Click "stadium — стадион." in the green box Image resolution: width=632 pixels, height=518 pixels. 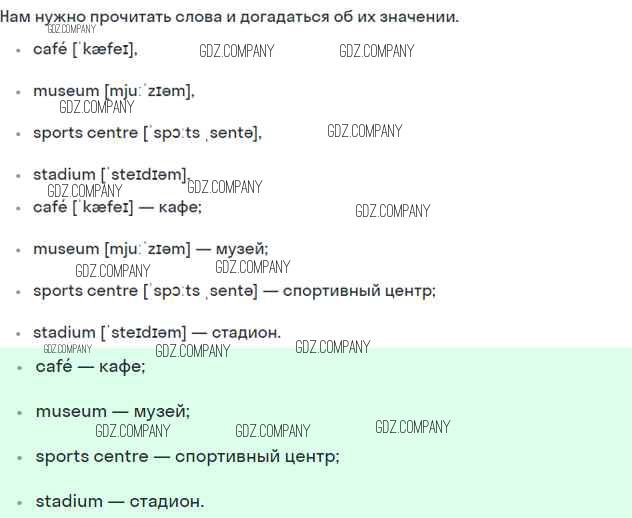click(x=119, y=501)
